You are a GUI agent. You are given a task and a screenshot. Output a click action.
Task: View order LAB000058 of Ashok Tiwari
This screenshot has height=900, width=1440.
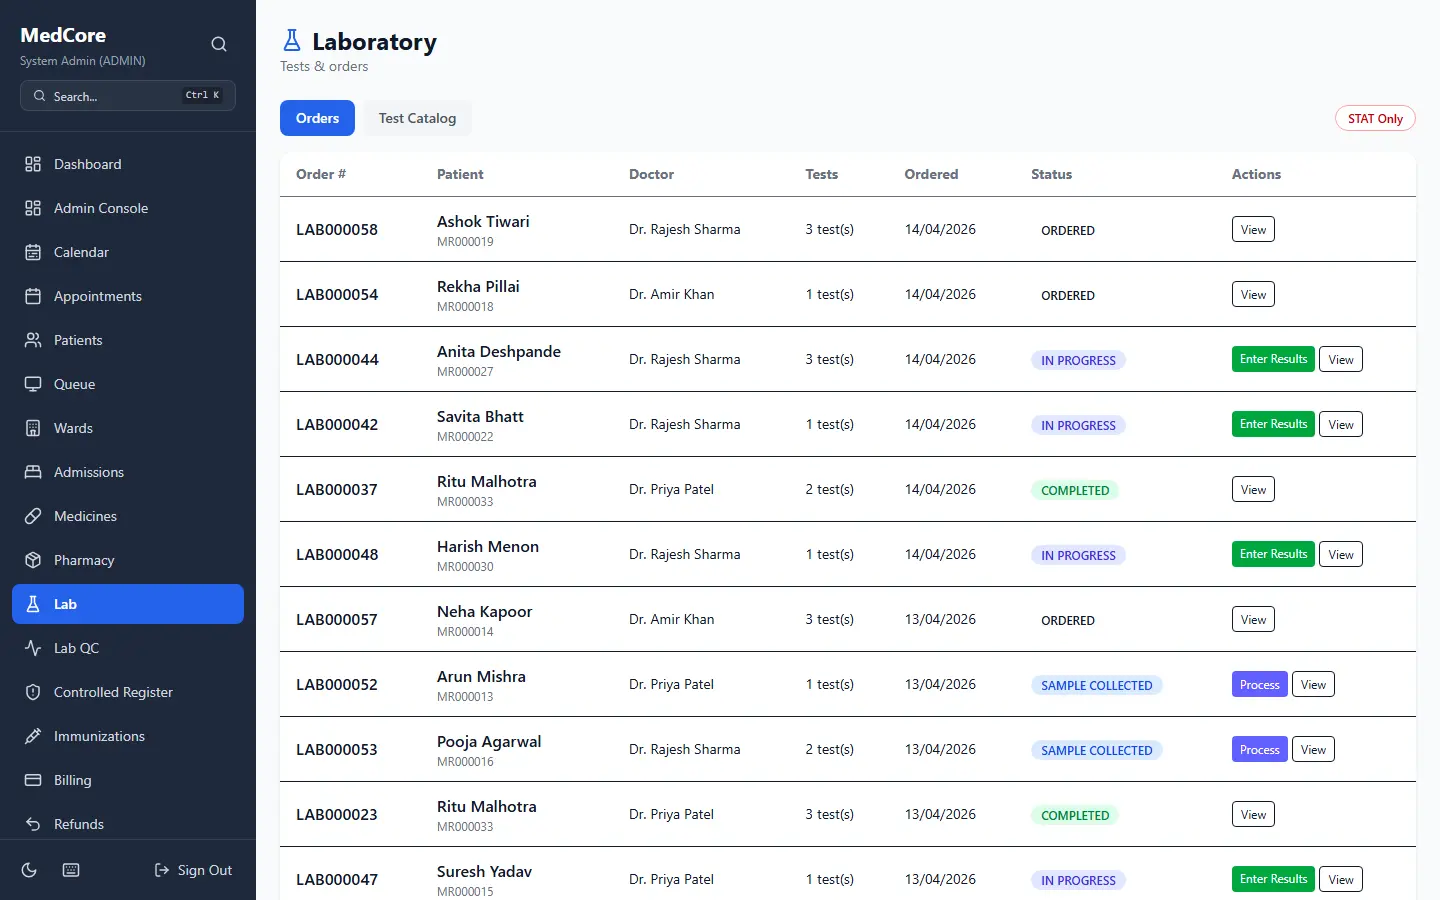(x=1253, y=229)
